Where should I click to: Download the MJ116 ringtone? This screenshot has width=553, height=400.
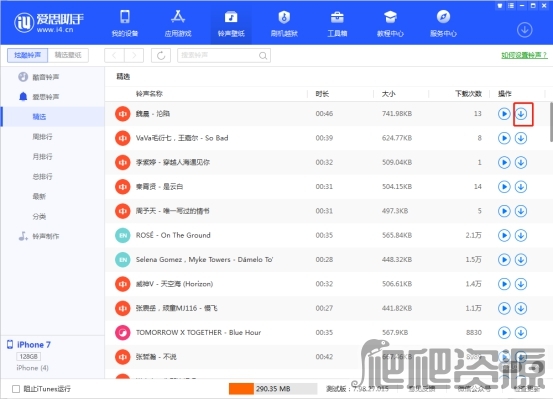(521, 308)
